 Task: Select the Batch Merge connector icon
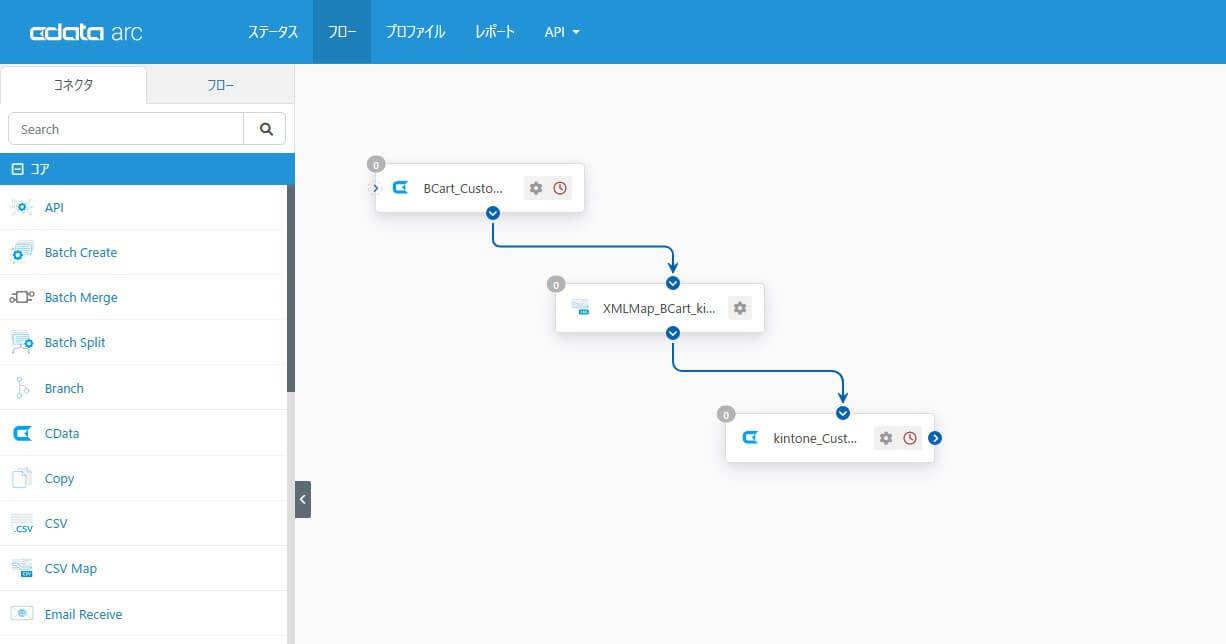22,297
